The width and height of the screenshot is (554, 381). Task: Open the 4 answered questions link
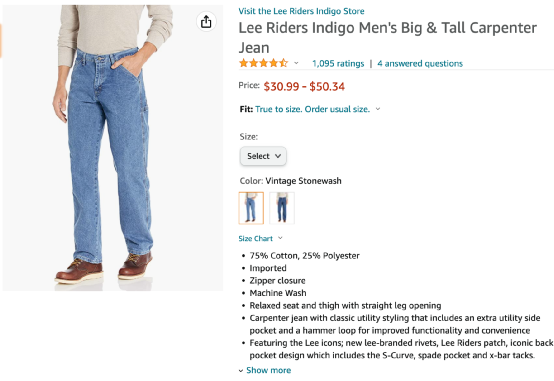point(420,64)
